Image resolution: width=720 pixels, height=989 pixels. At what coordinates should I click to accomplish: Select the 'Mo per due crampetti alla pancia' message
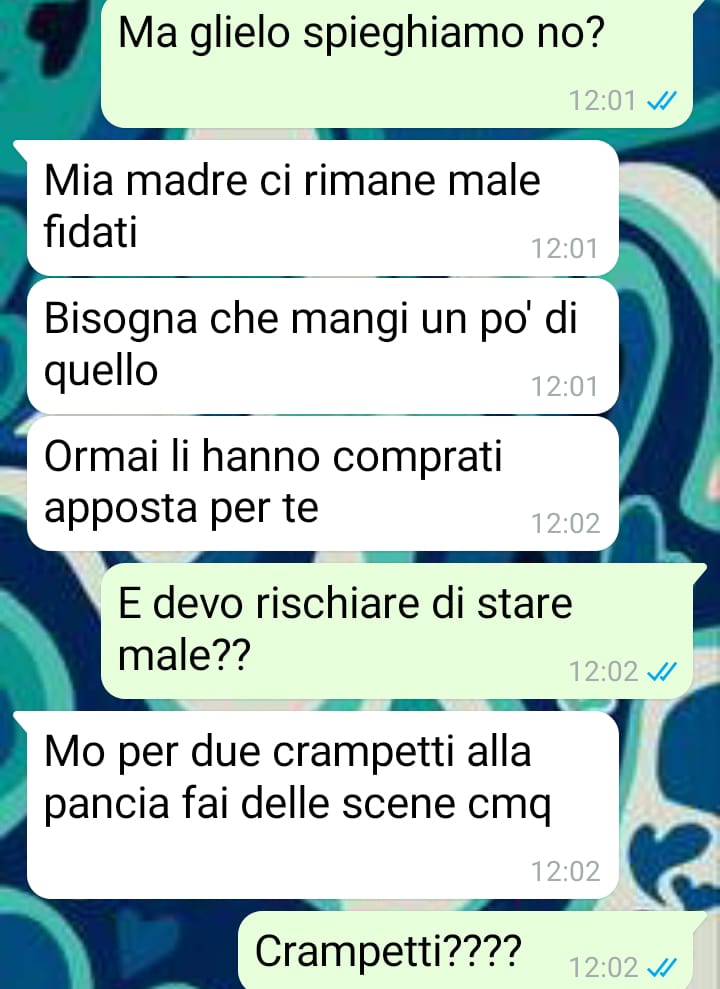coord(322,805)
